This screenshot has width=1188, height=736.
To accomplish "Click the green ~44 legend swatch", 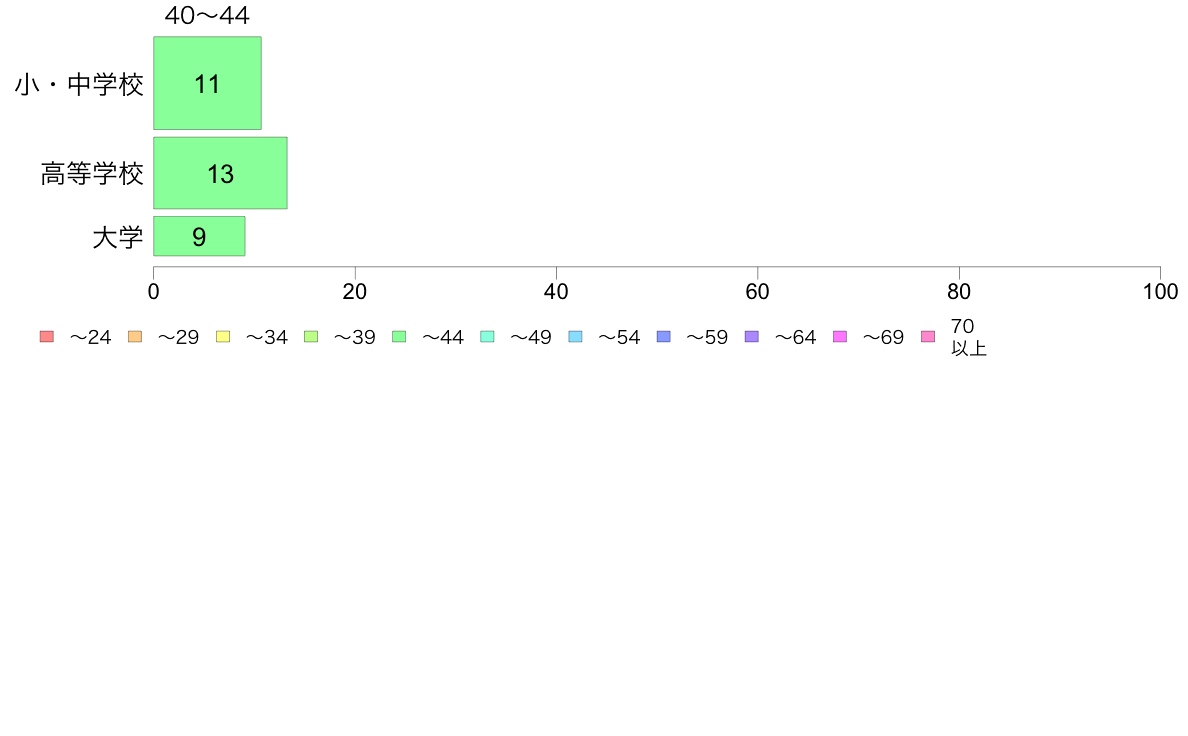I will [399, 337].
